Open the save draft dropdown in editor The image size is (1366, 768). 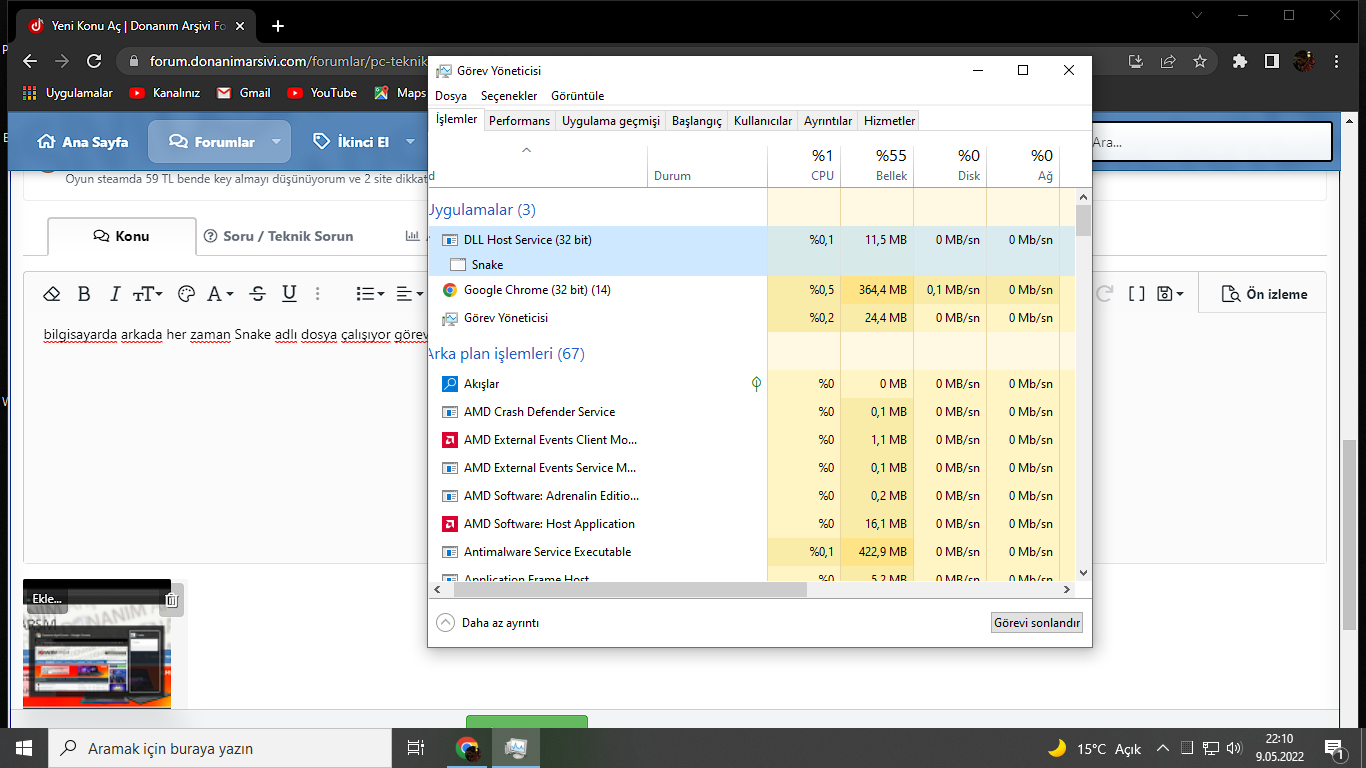tap(1170, 294)
